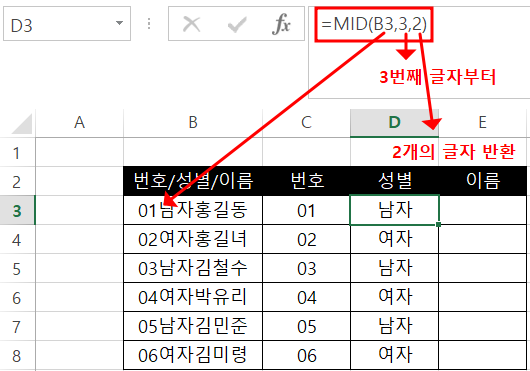Open Insert Function fx icon

[x=281, y=24]
